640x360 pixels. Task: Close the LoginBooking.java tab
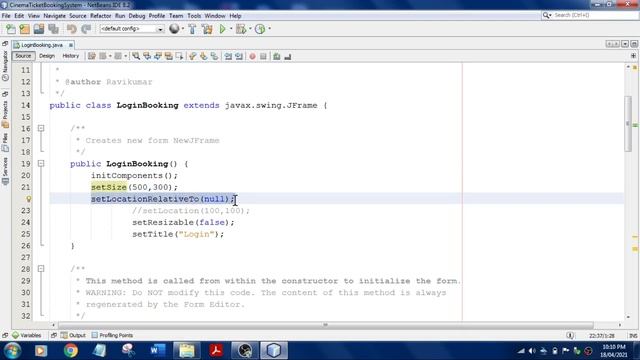[71, 45]
